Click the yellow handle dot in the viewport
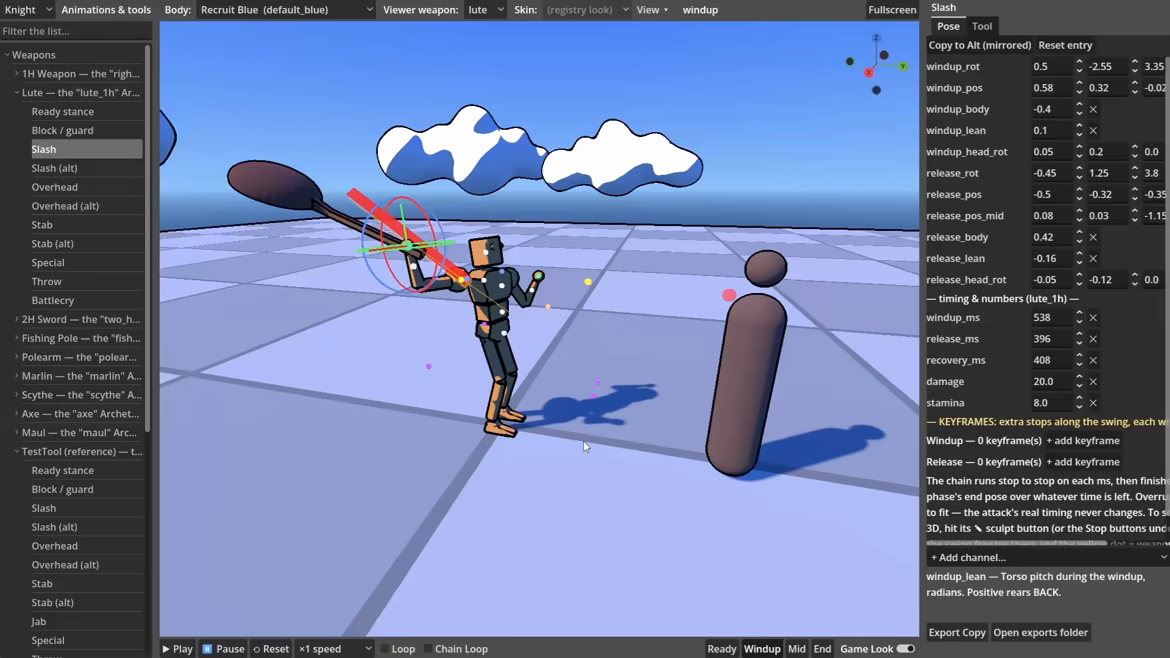 [x=588, y=282]
